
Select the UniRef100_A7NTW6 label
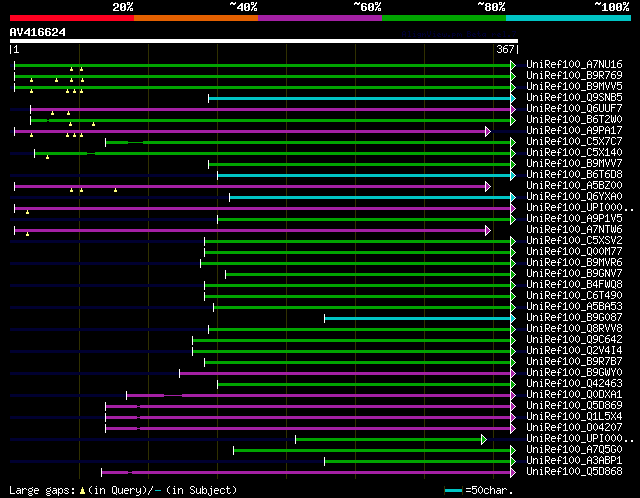574,230
